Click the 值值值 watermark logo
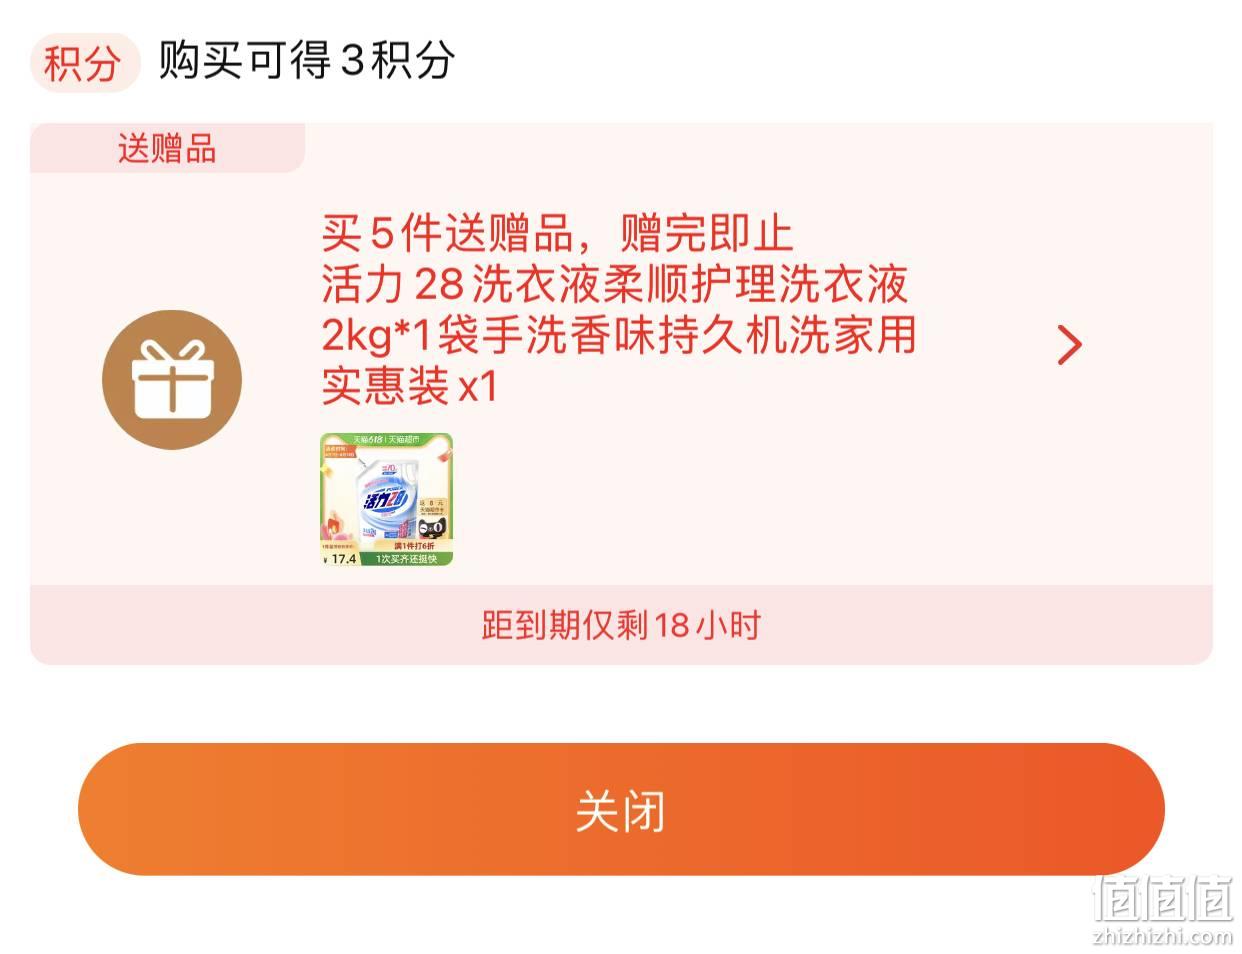Image resolution: width=1242 pixels, height=954 pixels. [x=1163, y=898]
